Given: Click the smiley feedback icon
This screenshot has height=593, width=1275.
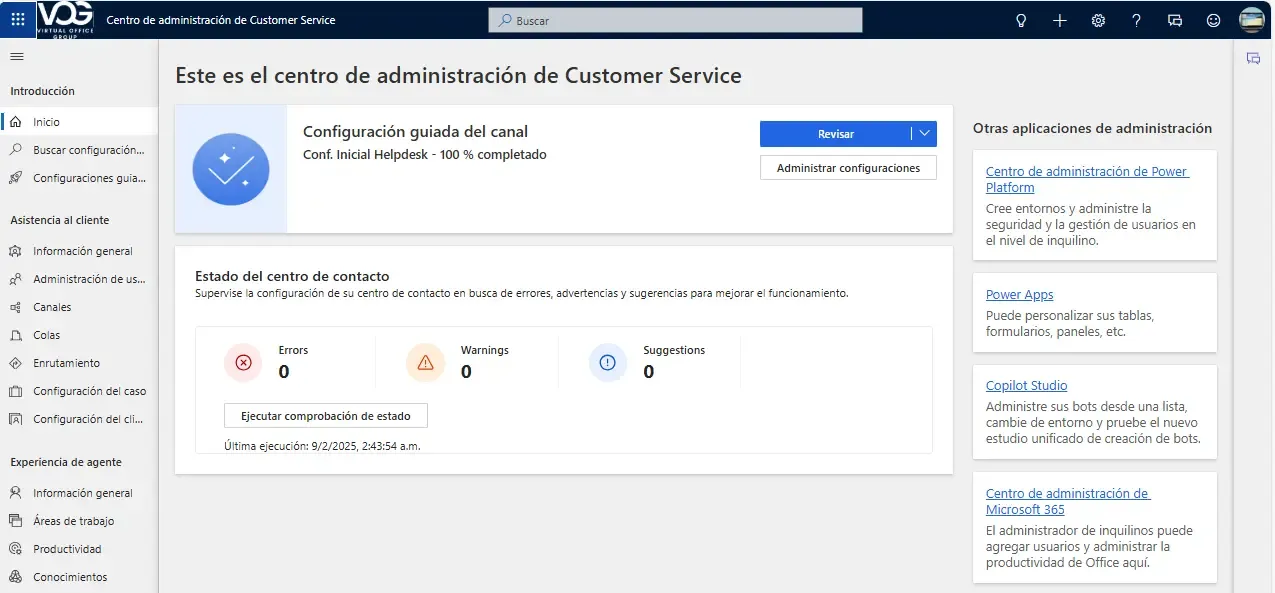Looking at the screenshot, I should [1213, 20].
